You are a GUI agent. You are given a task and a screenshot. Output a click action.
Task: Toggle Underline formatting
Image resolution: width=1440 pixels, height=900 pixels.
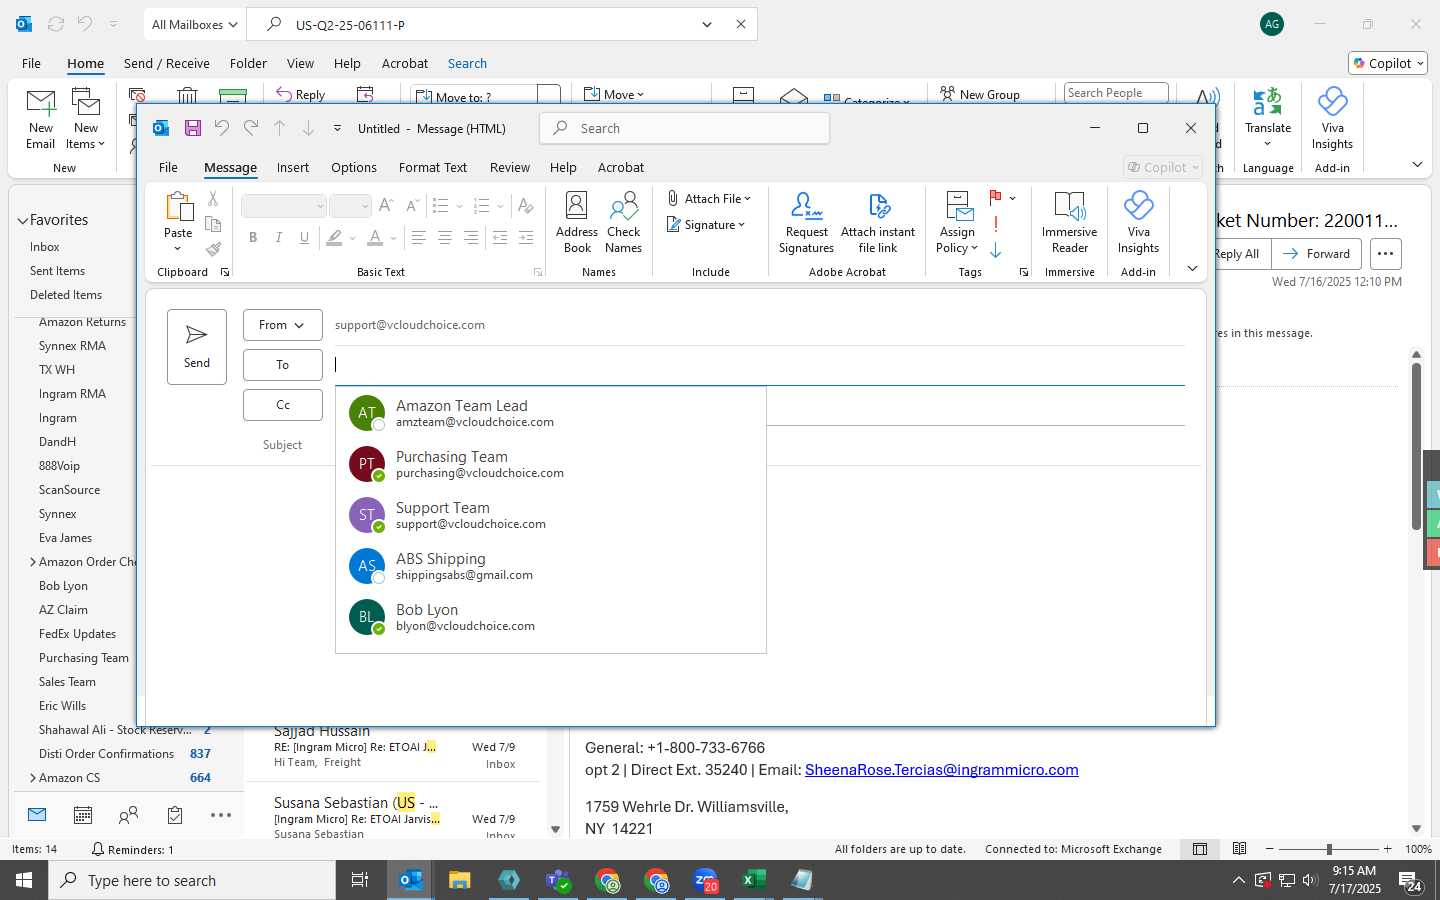[304, 238]
